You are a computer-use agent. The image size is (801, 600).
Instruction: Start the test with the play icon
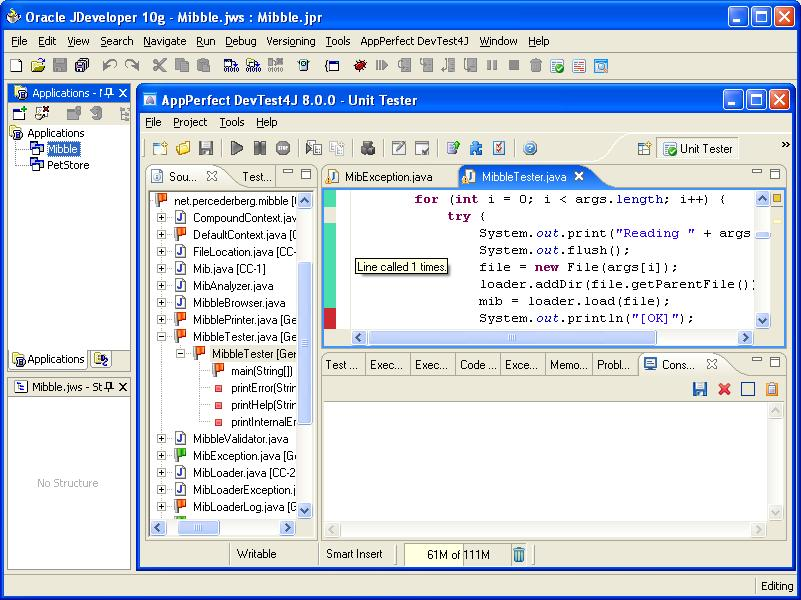coord(237,149)
